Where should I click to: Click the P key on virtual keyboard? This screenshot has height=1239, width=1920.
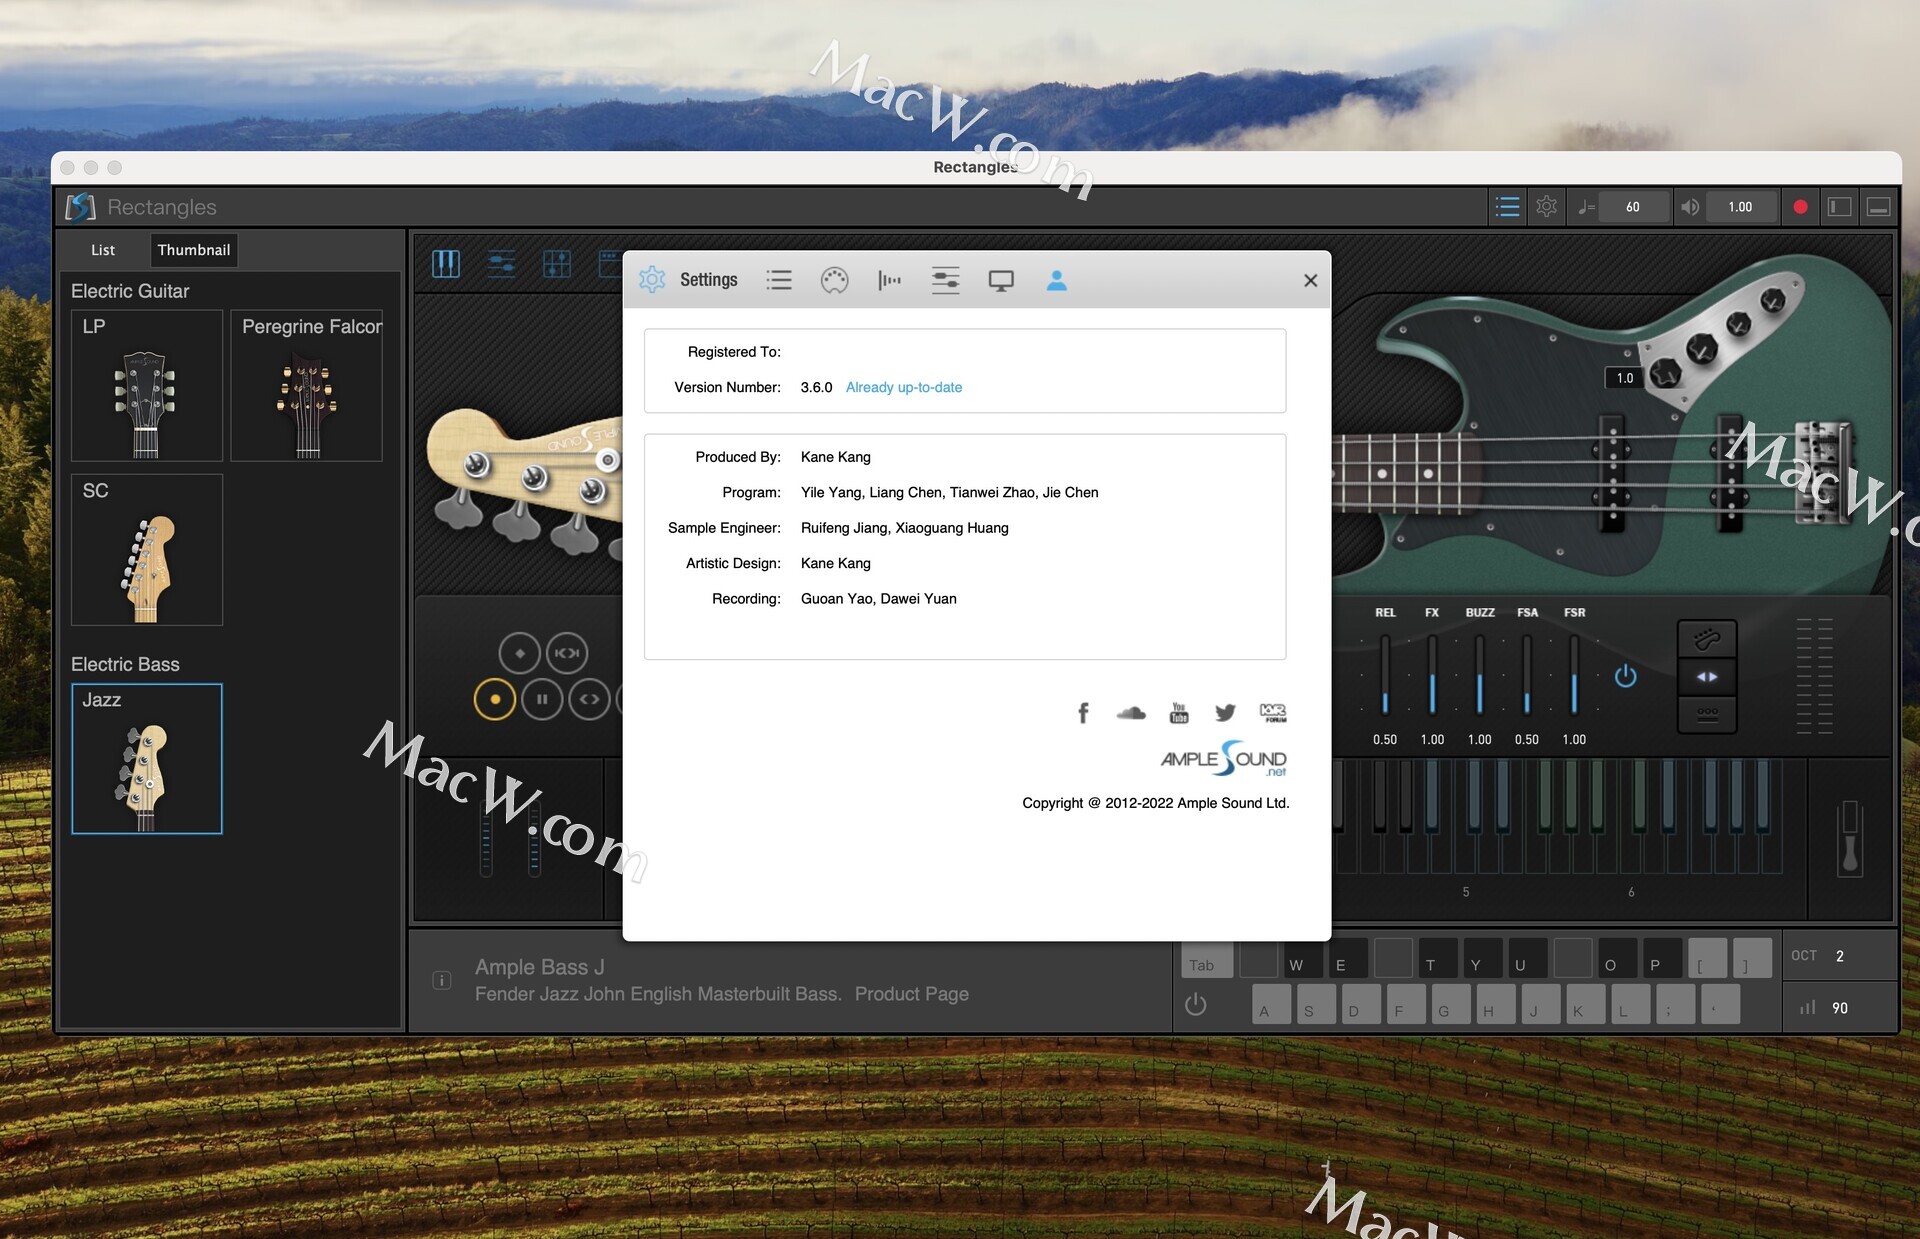tap(1662, 959)
